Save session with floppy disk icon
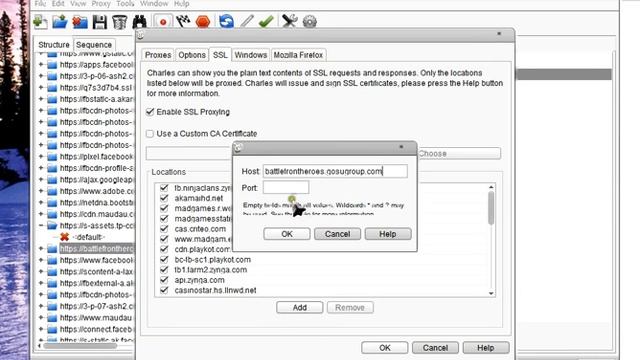 point(100,21)
